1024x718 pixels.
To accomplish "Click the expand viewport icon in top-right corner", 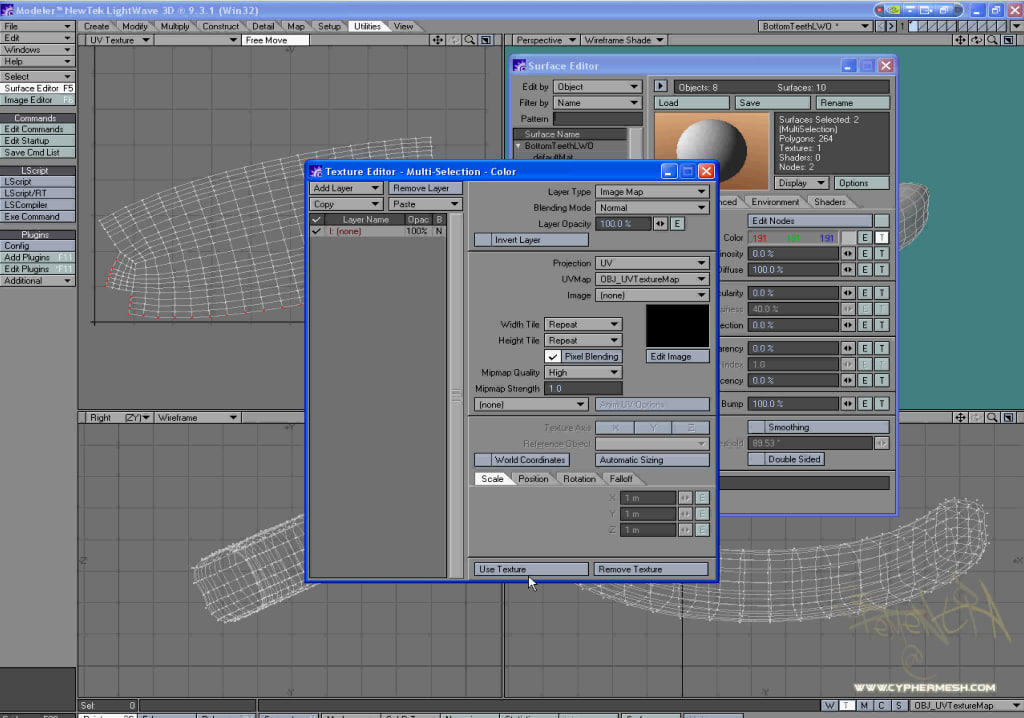I will [1008, 40].
